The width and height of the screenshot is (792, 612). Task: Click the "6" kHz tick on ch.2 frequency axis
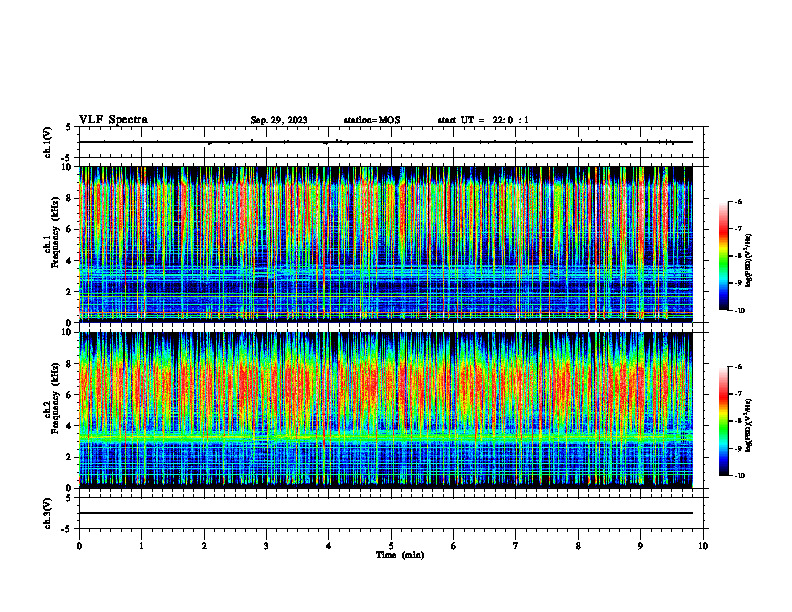pos(69,395)
